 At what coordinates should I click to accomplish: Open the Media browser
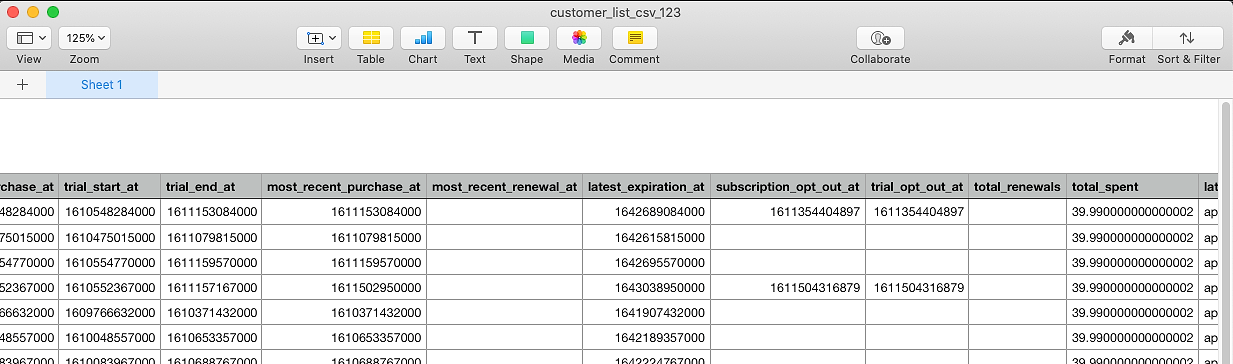pos(579,38)
